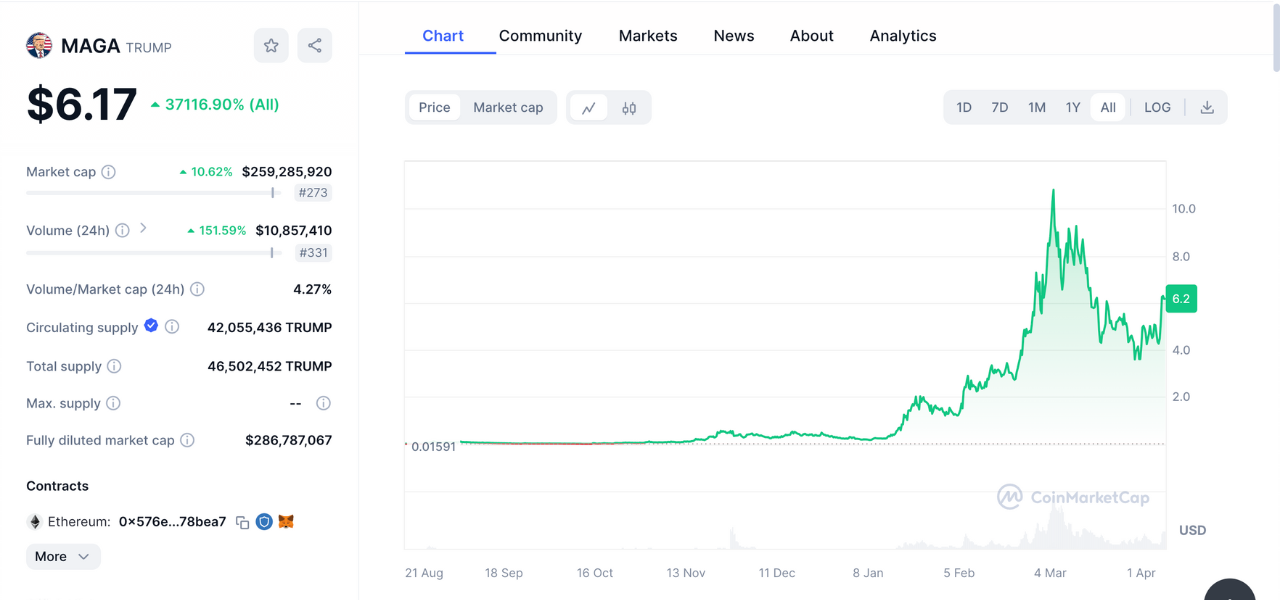Switch to candlestick chart icon
The width and height of the screenshot is (1280, 600).
tap(629, 108)
